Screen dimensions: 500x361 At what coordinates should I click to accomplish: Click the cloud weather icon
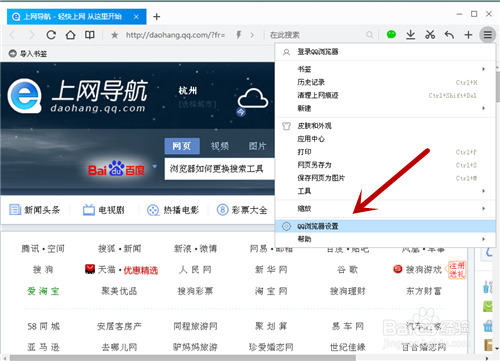tap(253, 98)
